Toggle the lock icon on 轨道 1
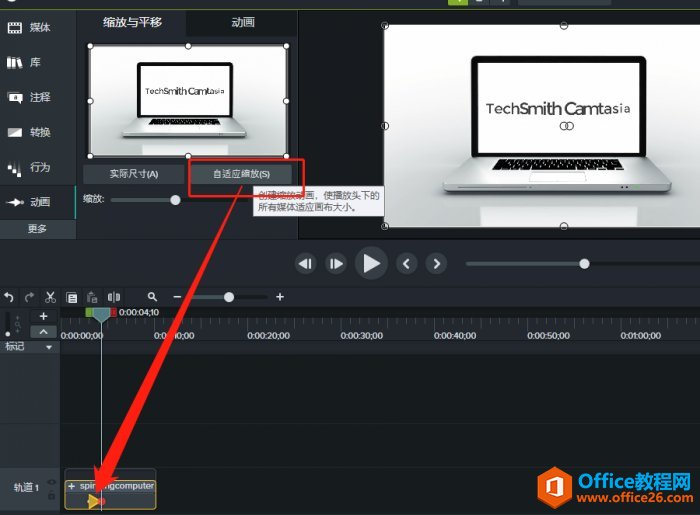The height and width of the screenshot is (515, 700). click(x=52, y=495)
